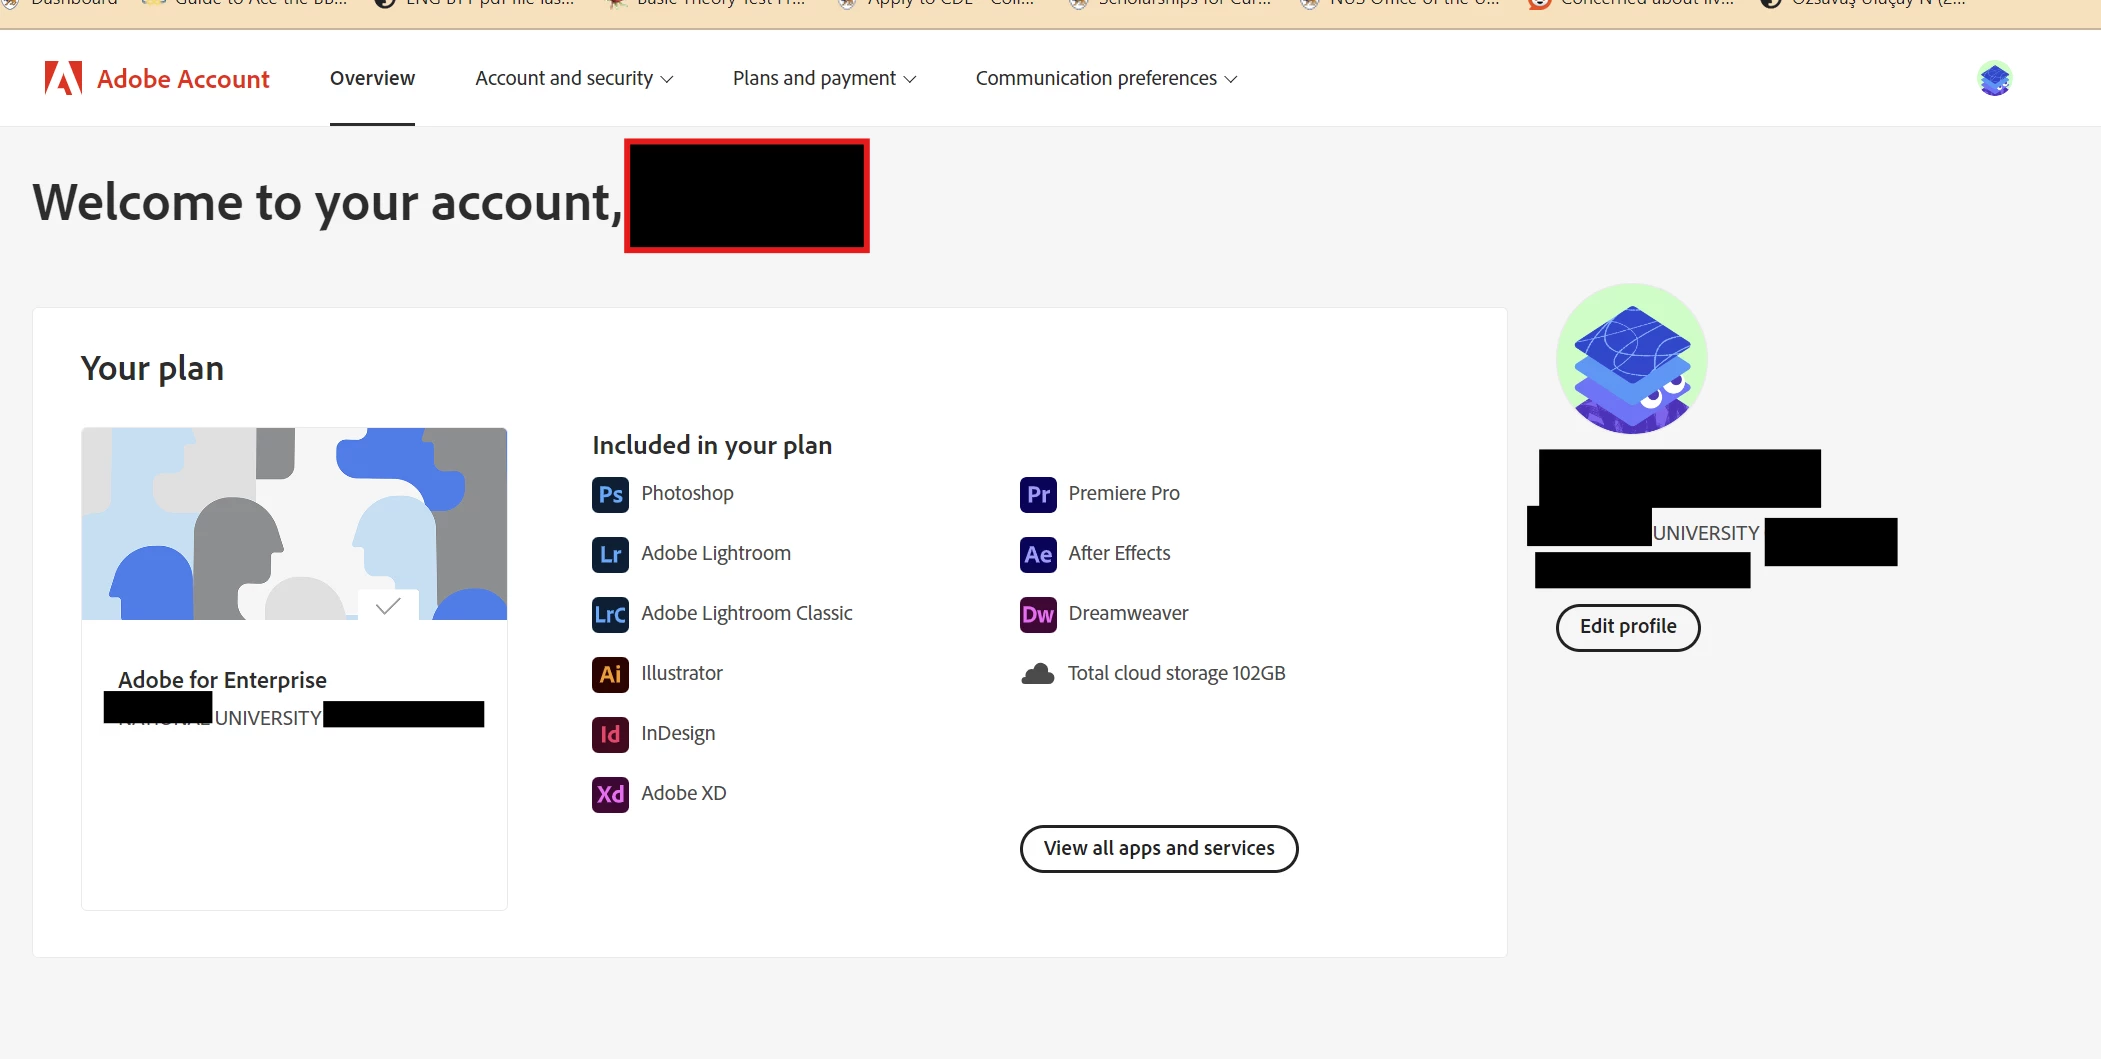Screen dimensions: 2101x1059
Task: Click the Adobe XD app label
Action: click(x=684, y=793)
